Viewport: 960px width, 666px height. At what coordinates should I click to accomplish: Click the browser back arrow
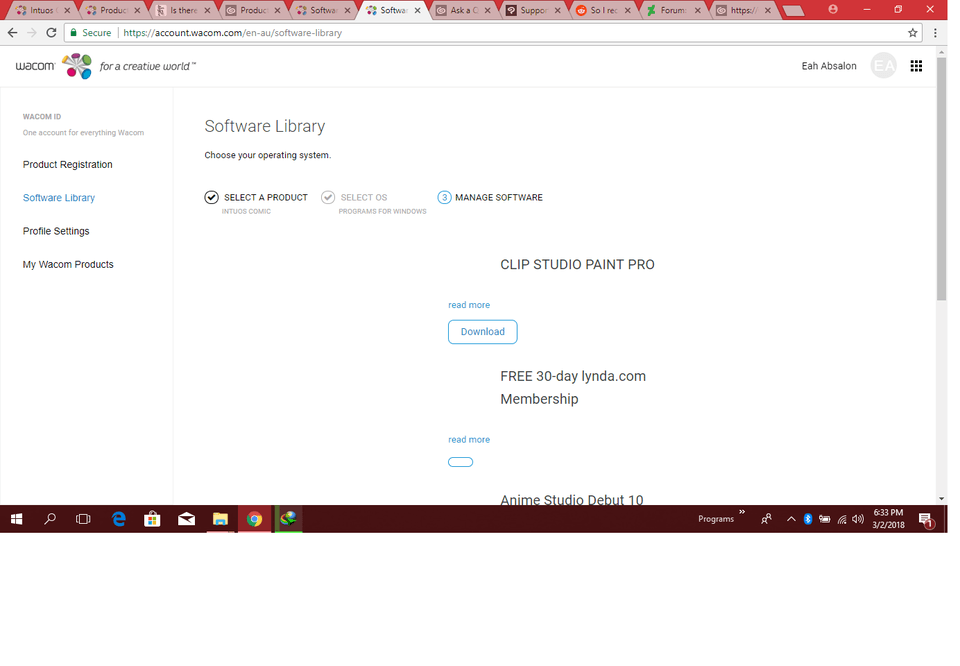[12, 33]
